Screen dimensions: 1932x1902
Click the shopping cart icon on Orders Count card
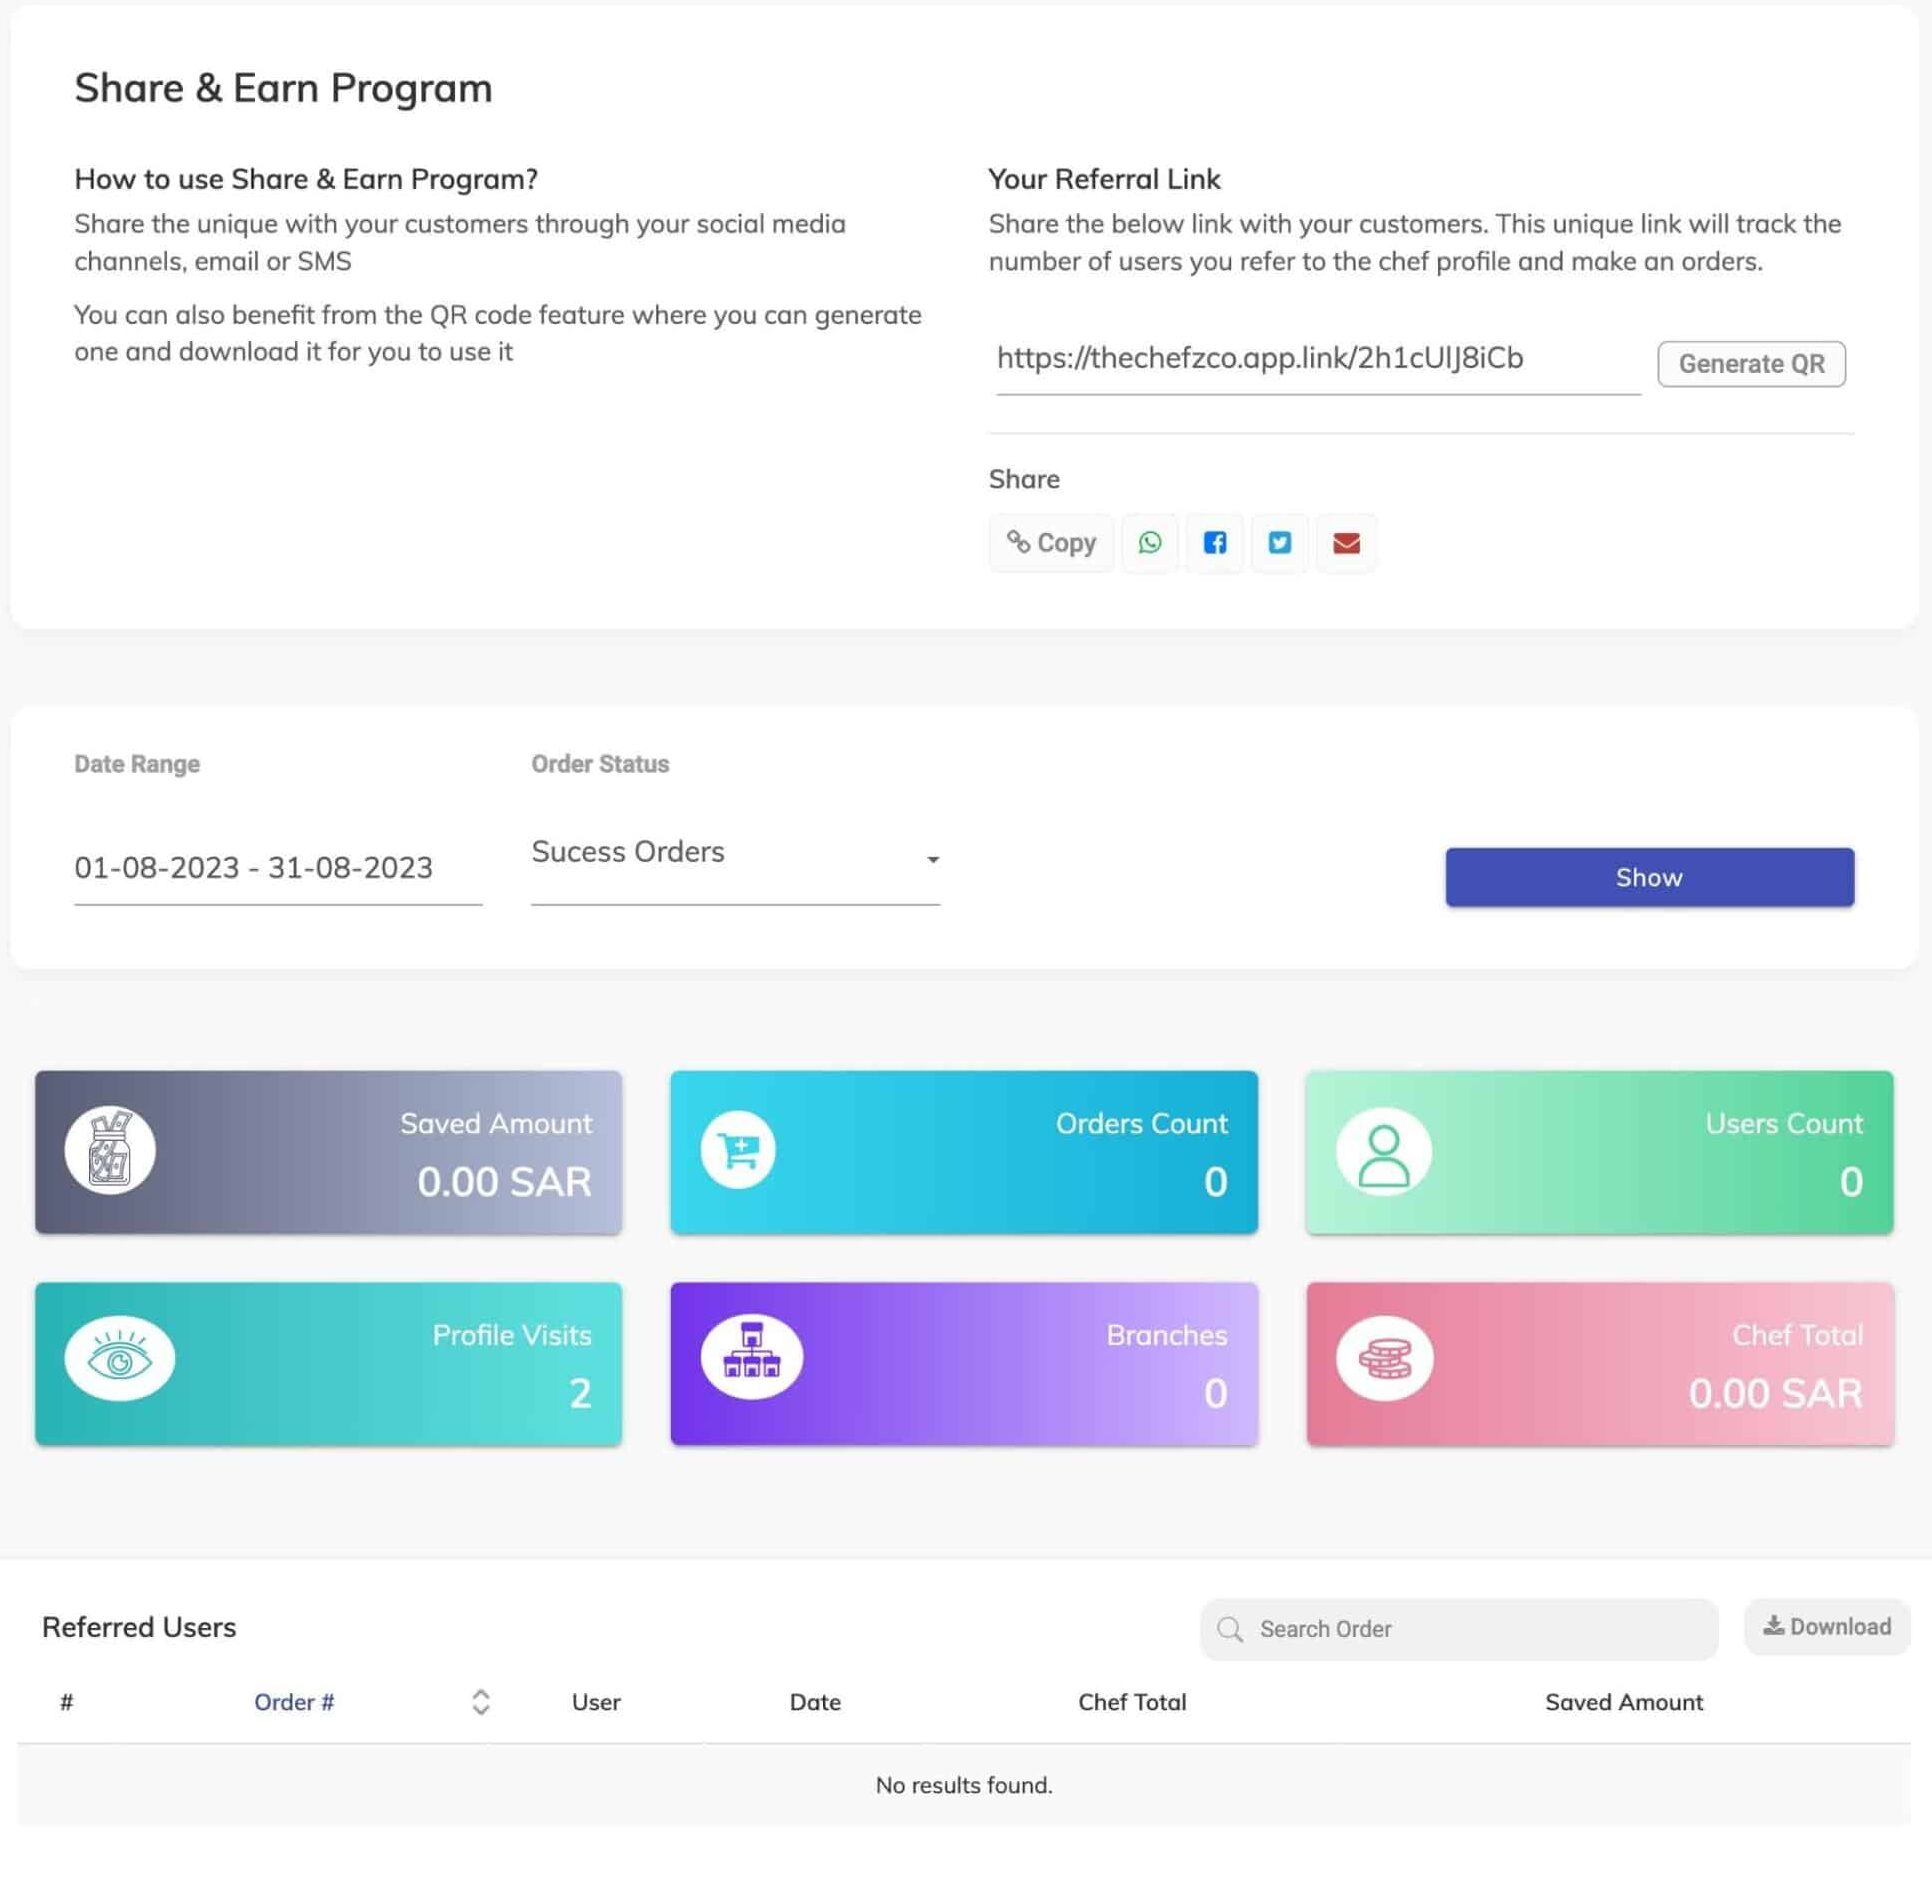(x=738, y=1150)
